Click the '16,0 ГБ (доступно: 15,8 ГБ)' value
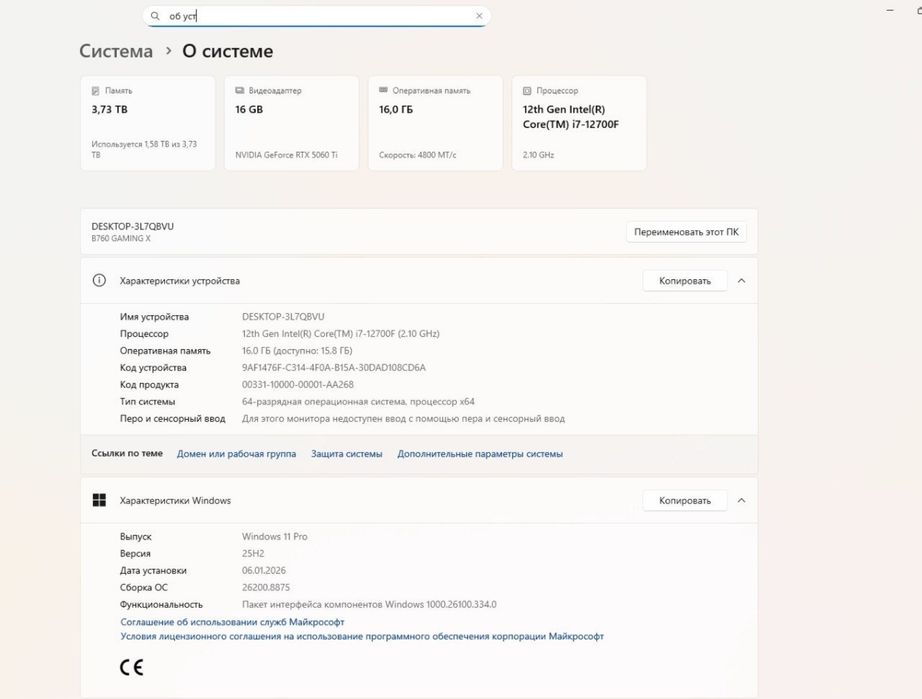922x699 pixels. (297, 351)
